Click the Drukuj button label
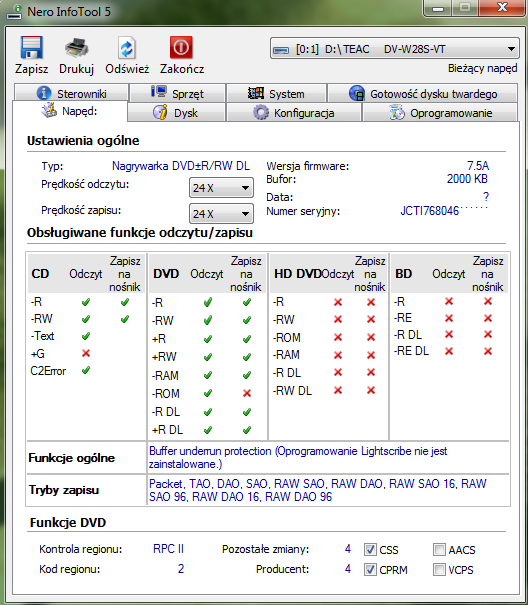Screen dimensions: 528x605 [76, 69]
